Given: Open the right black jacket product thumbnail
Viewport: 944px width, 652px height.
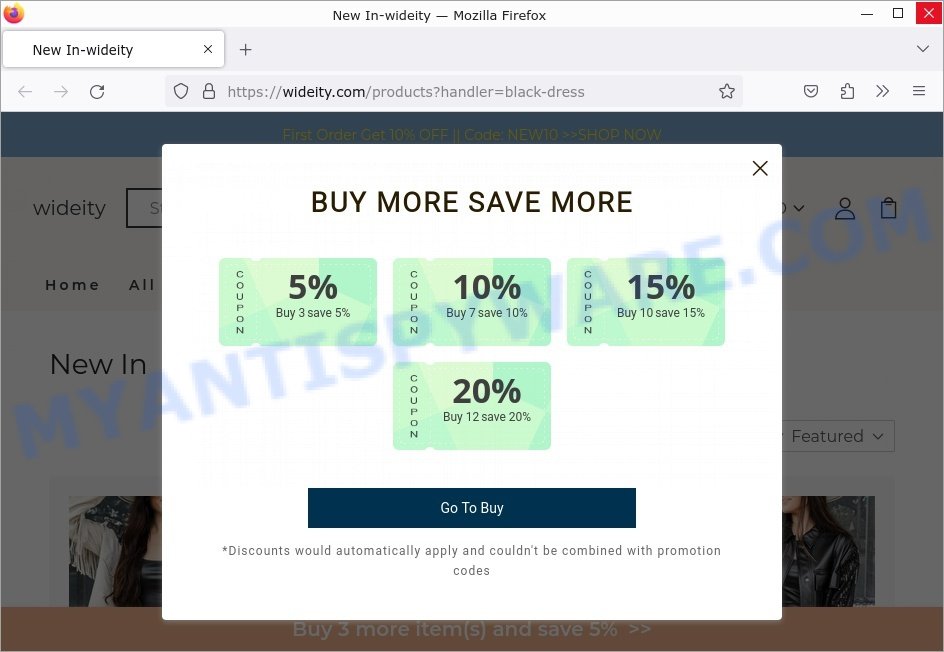Looking at the screenshot, I should click(828, 551).
